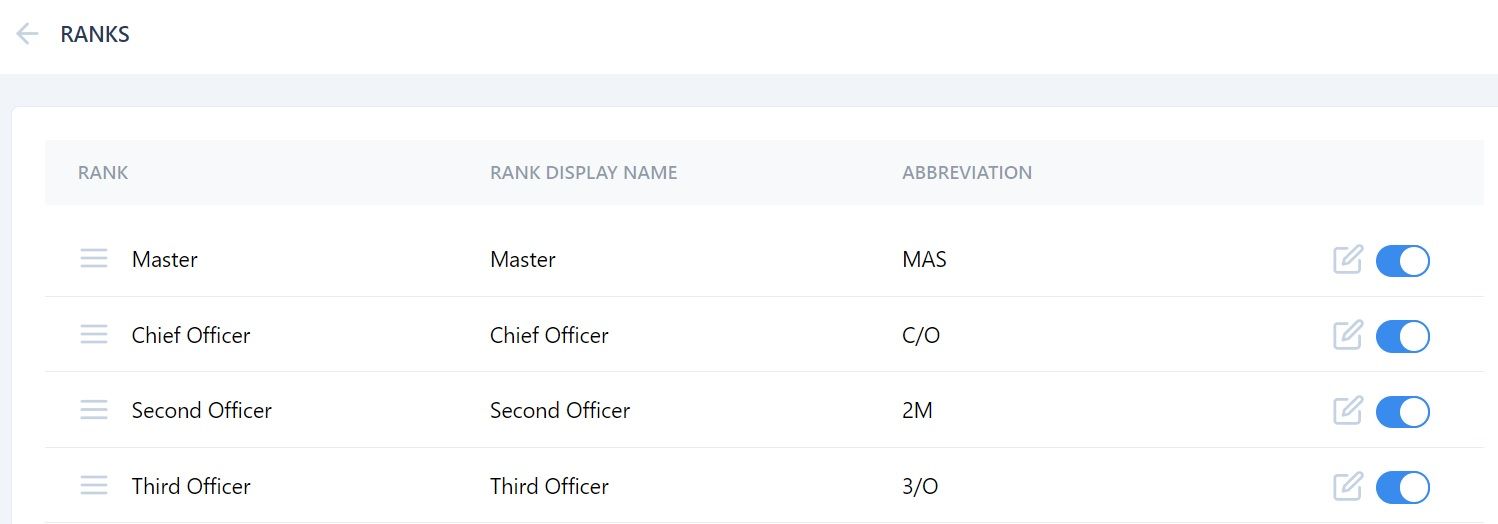This screenshot has height=524, width=1498.
Task: Go back using the arrow beside RANKS
Action: point(27,34)
